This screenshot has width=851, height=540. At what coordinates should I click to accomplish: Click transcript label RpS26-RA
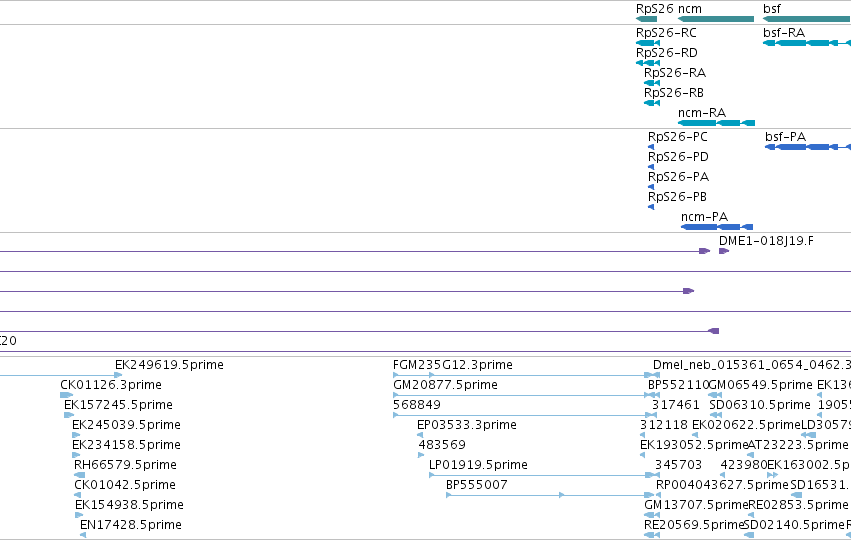point(675,73)
